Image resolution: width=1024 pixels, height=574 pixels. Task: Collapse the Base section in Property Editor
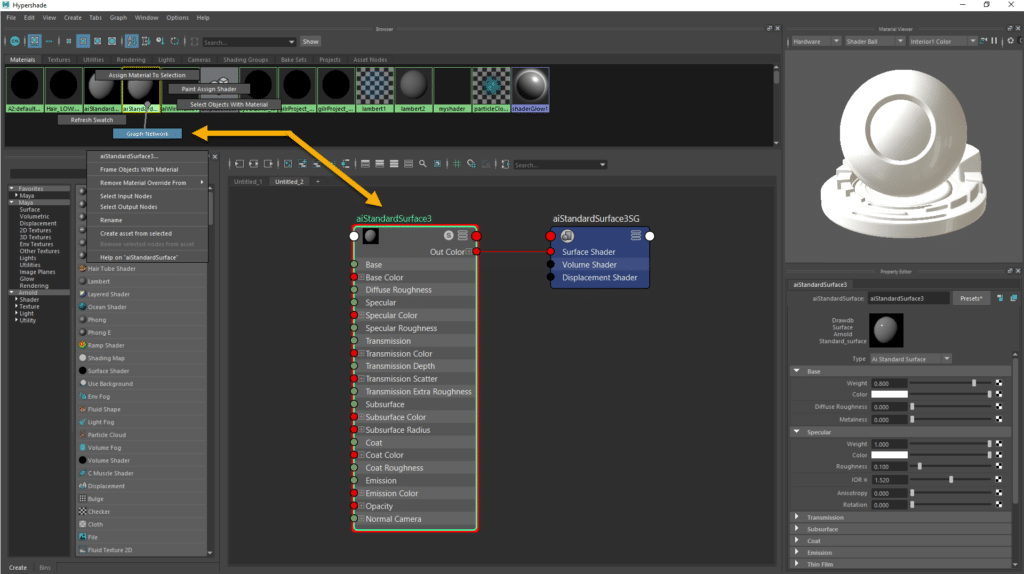(x=797, y=371)
